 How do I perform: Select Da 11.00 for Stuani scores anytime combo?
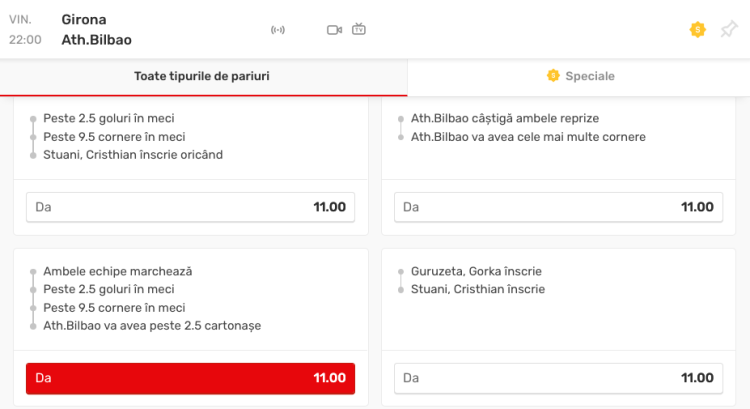[x=190, y=207]
